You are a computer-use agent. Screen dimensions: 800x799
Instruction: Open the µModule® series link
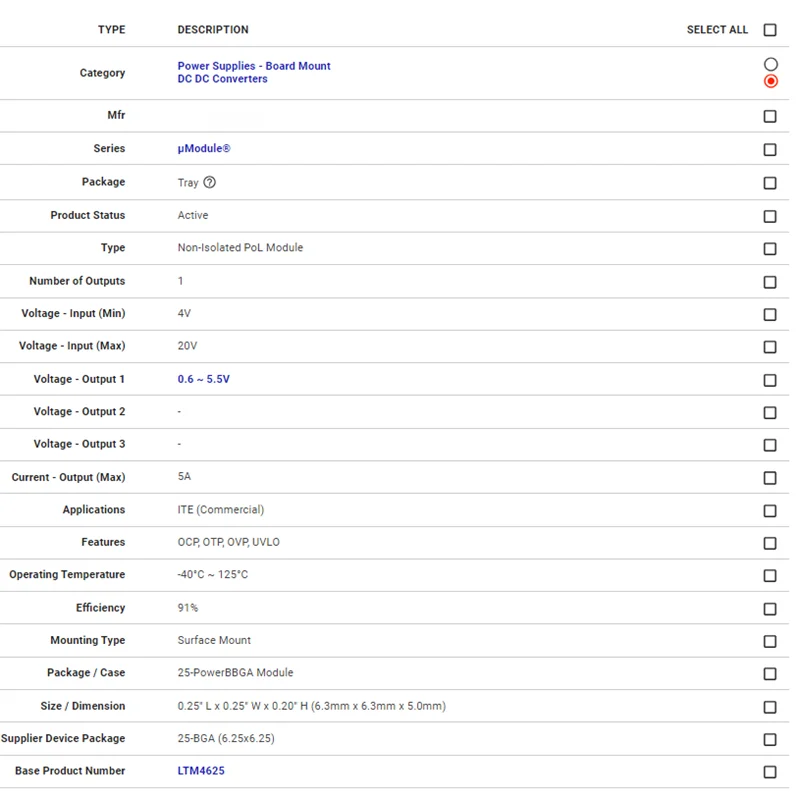[x=204, y=149]
